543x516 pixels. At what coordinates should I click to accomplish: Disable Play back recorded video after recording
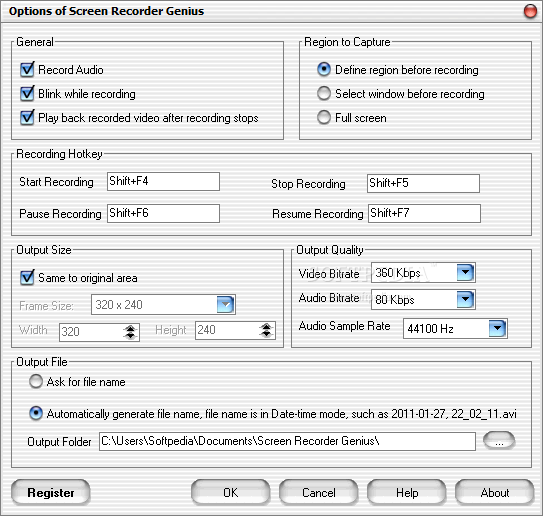pos(27,117)
